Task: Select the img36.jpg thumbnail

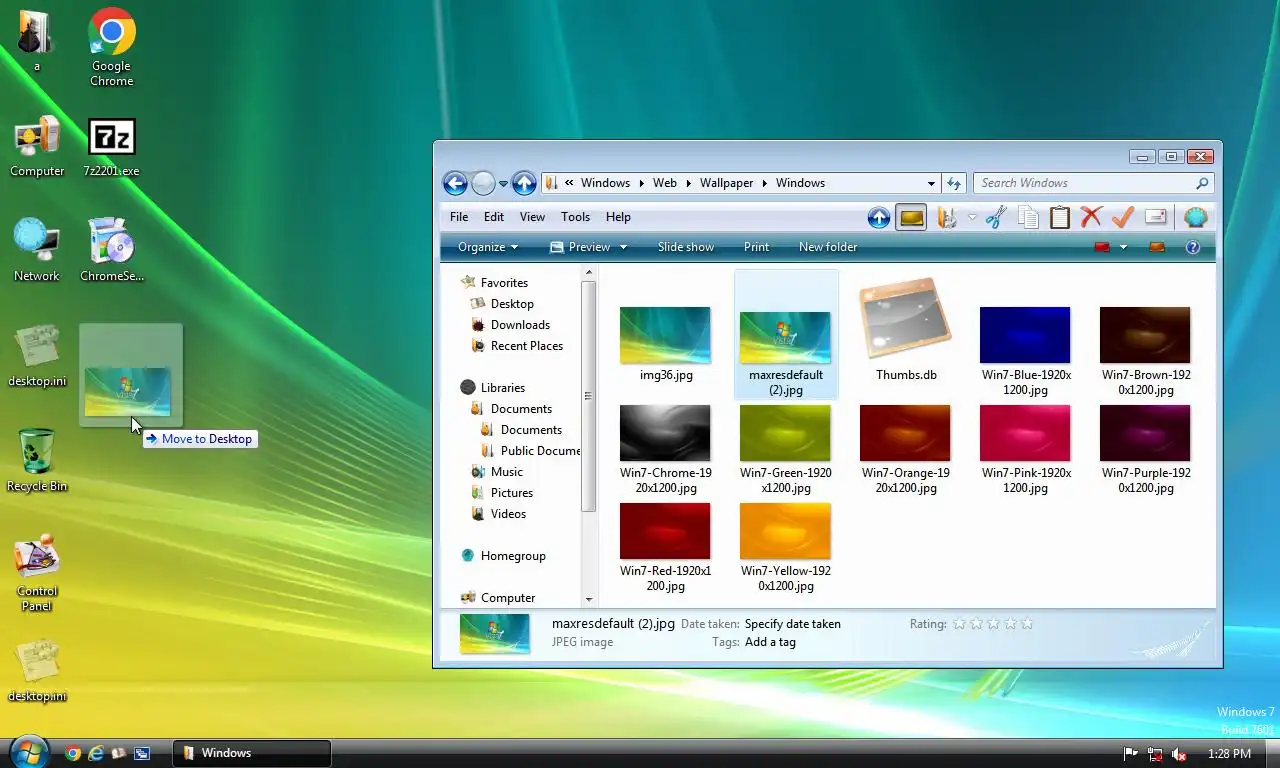Action: pyautogui.click(x=665, y=335)
